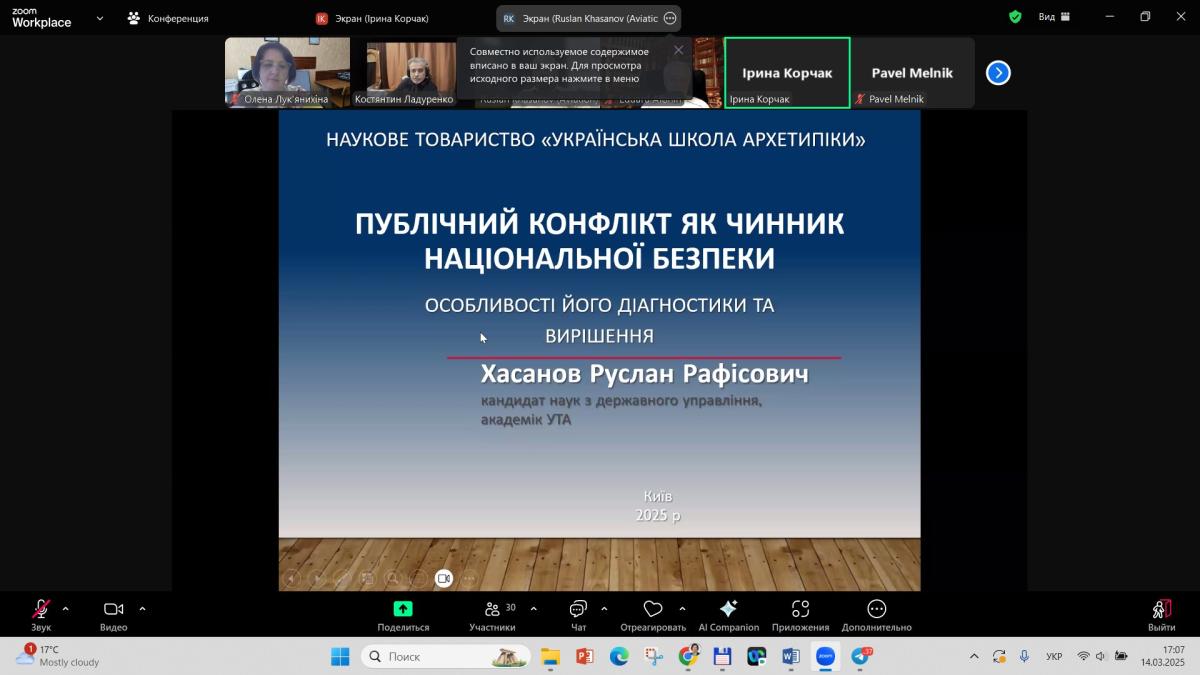1200x675 pixels.
Task: Click the Отреагировать heart reaction icon
Action: 653,609
